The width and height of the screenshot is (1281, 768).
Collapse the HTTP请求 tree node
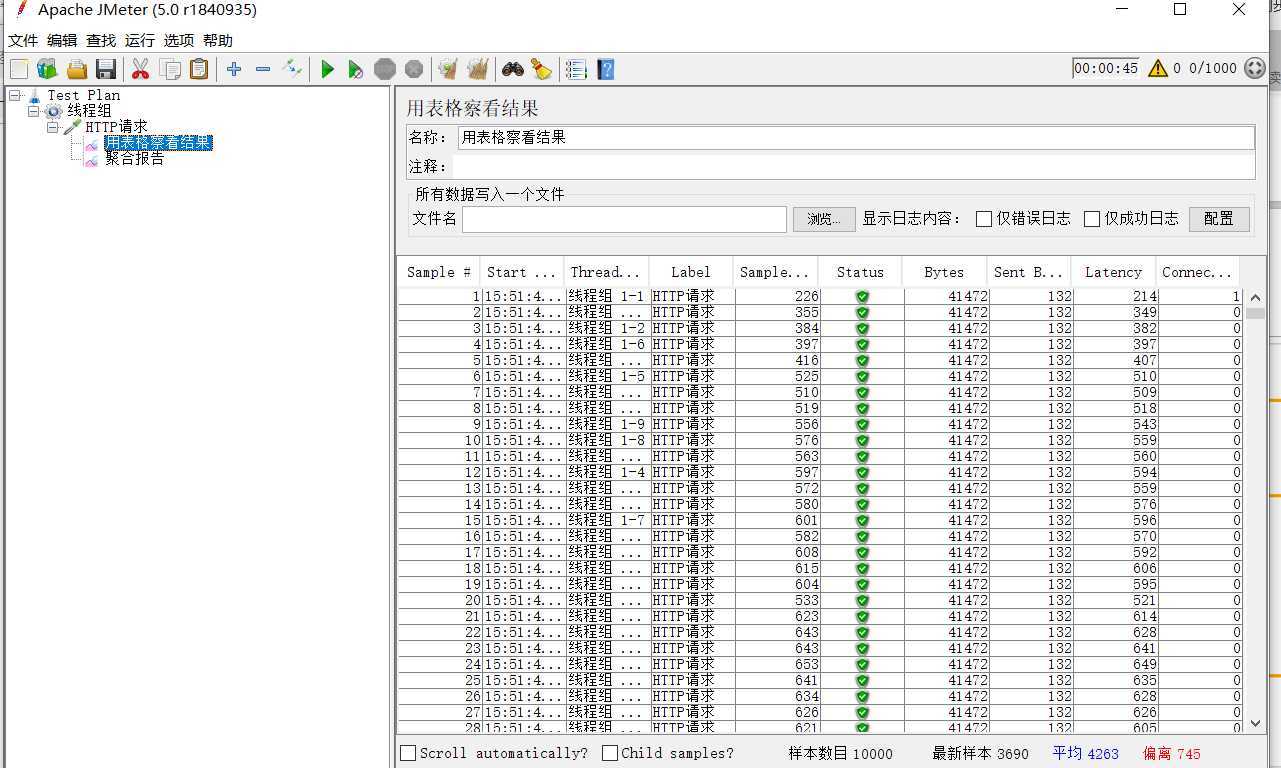pos(53,127)
